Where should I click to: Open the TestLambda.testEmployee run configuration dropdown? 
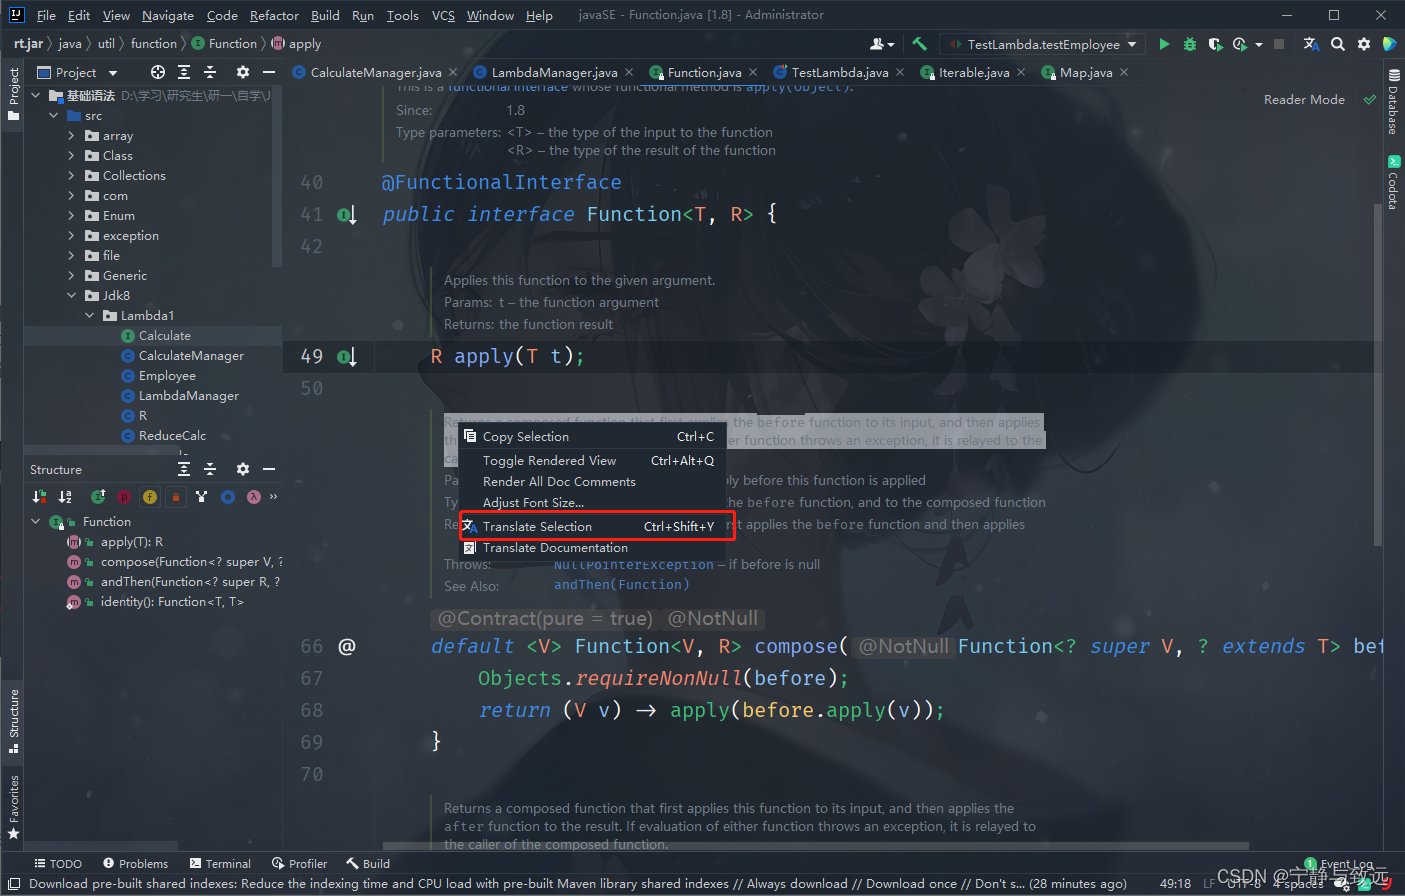click(1044, 44)
